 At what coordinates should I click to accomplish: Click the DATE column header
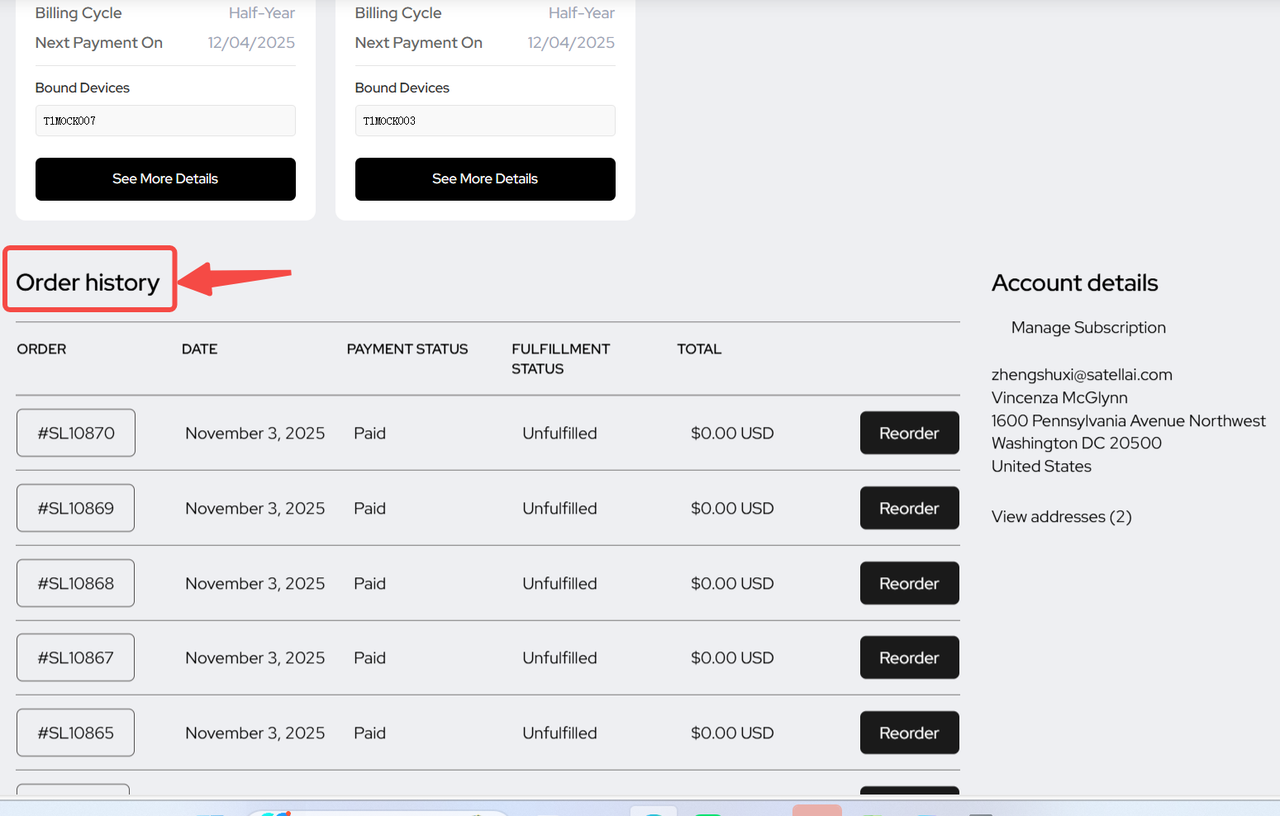(199, 349)
